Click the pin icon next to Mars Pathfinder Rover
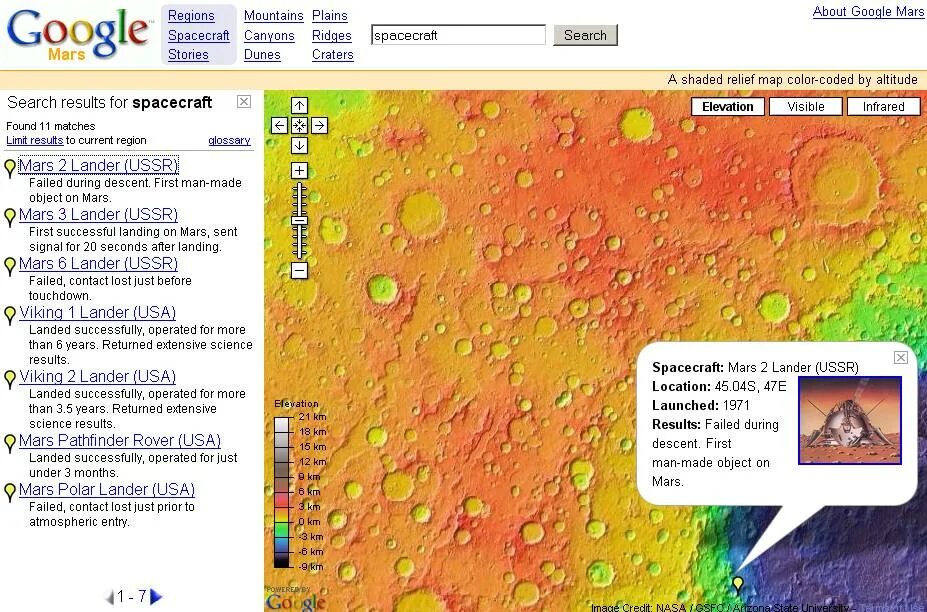 coord(9,443)
